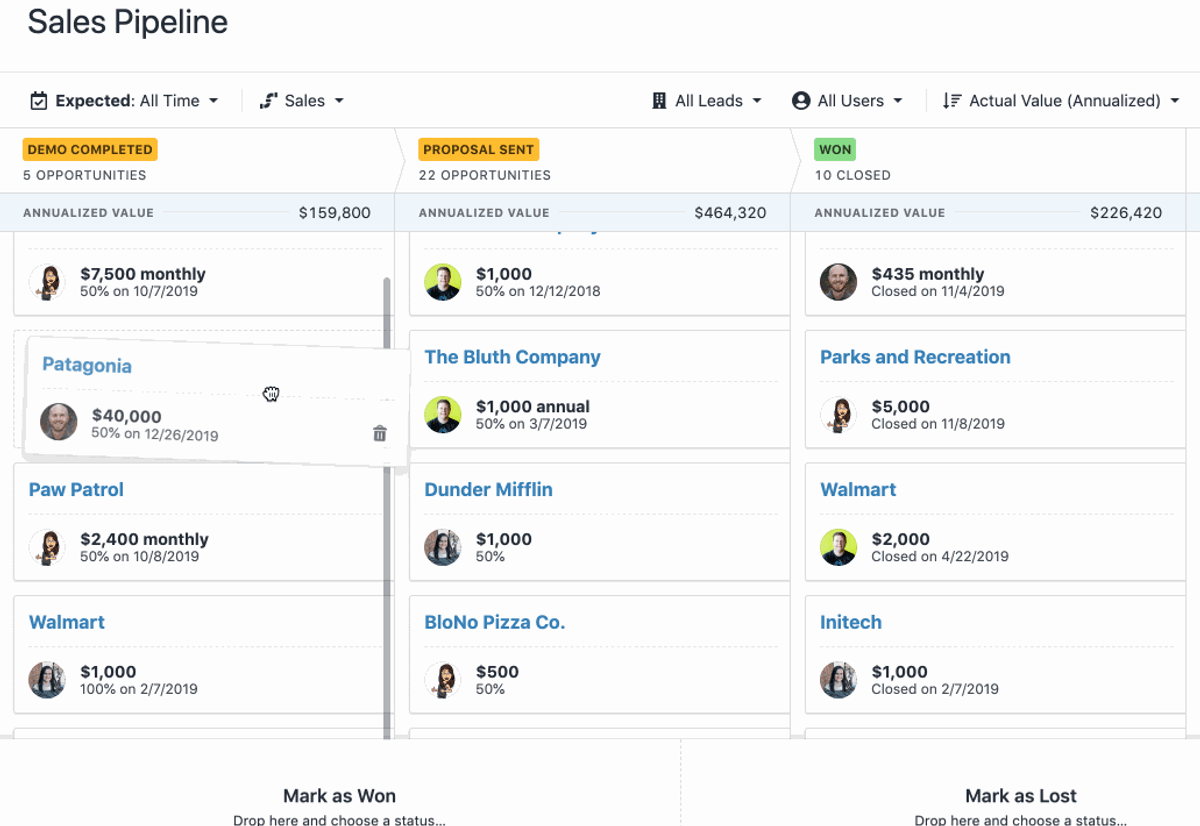Click the Proposal Sent stage label
1200x826 pixels.
tap(479, 150)
